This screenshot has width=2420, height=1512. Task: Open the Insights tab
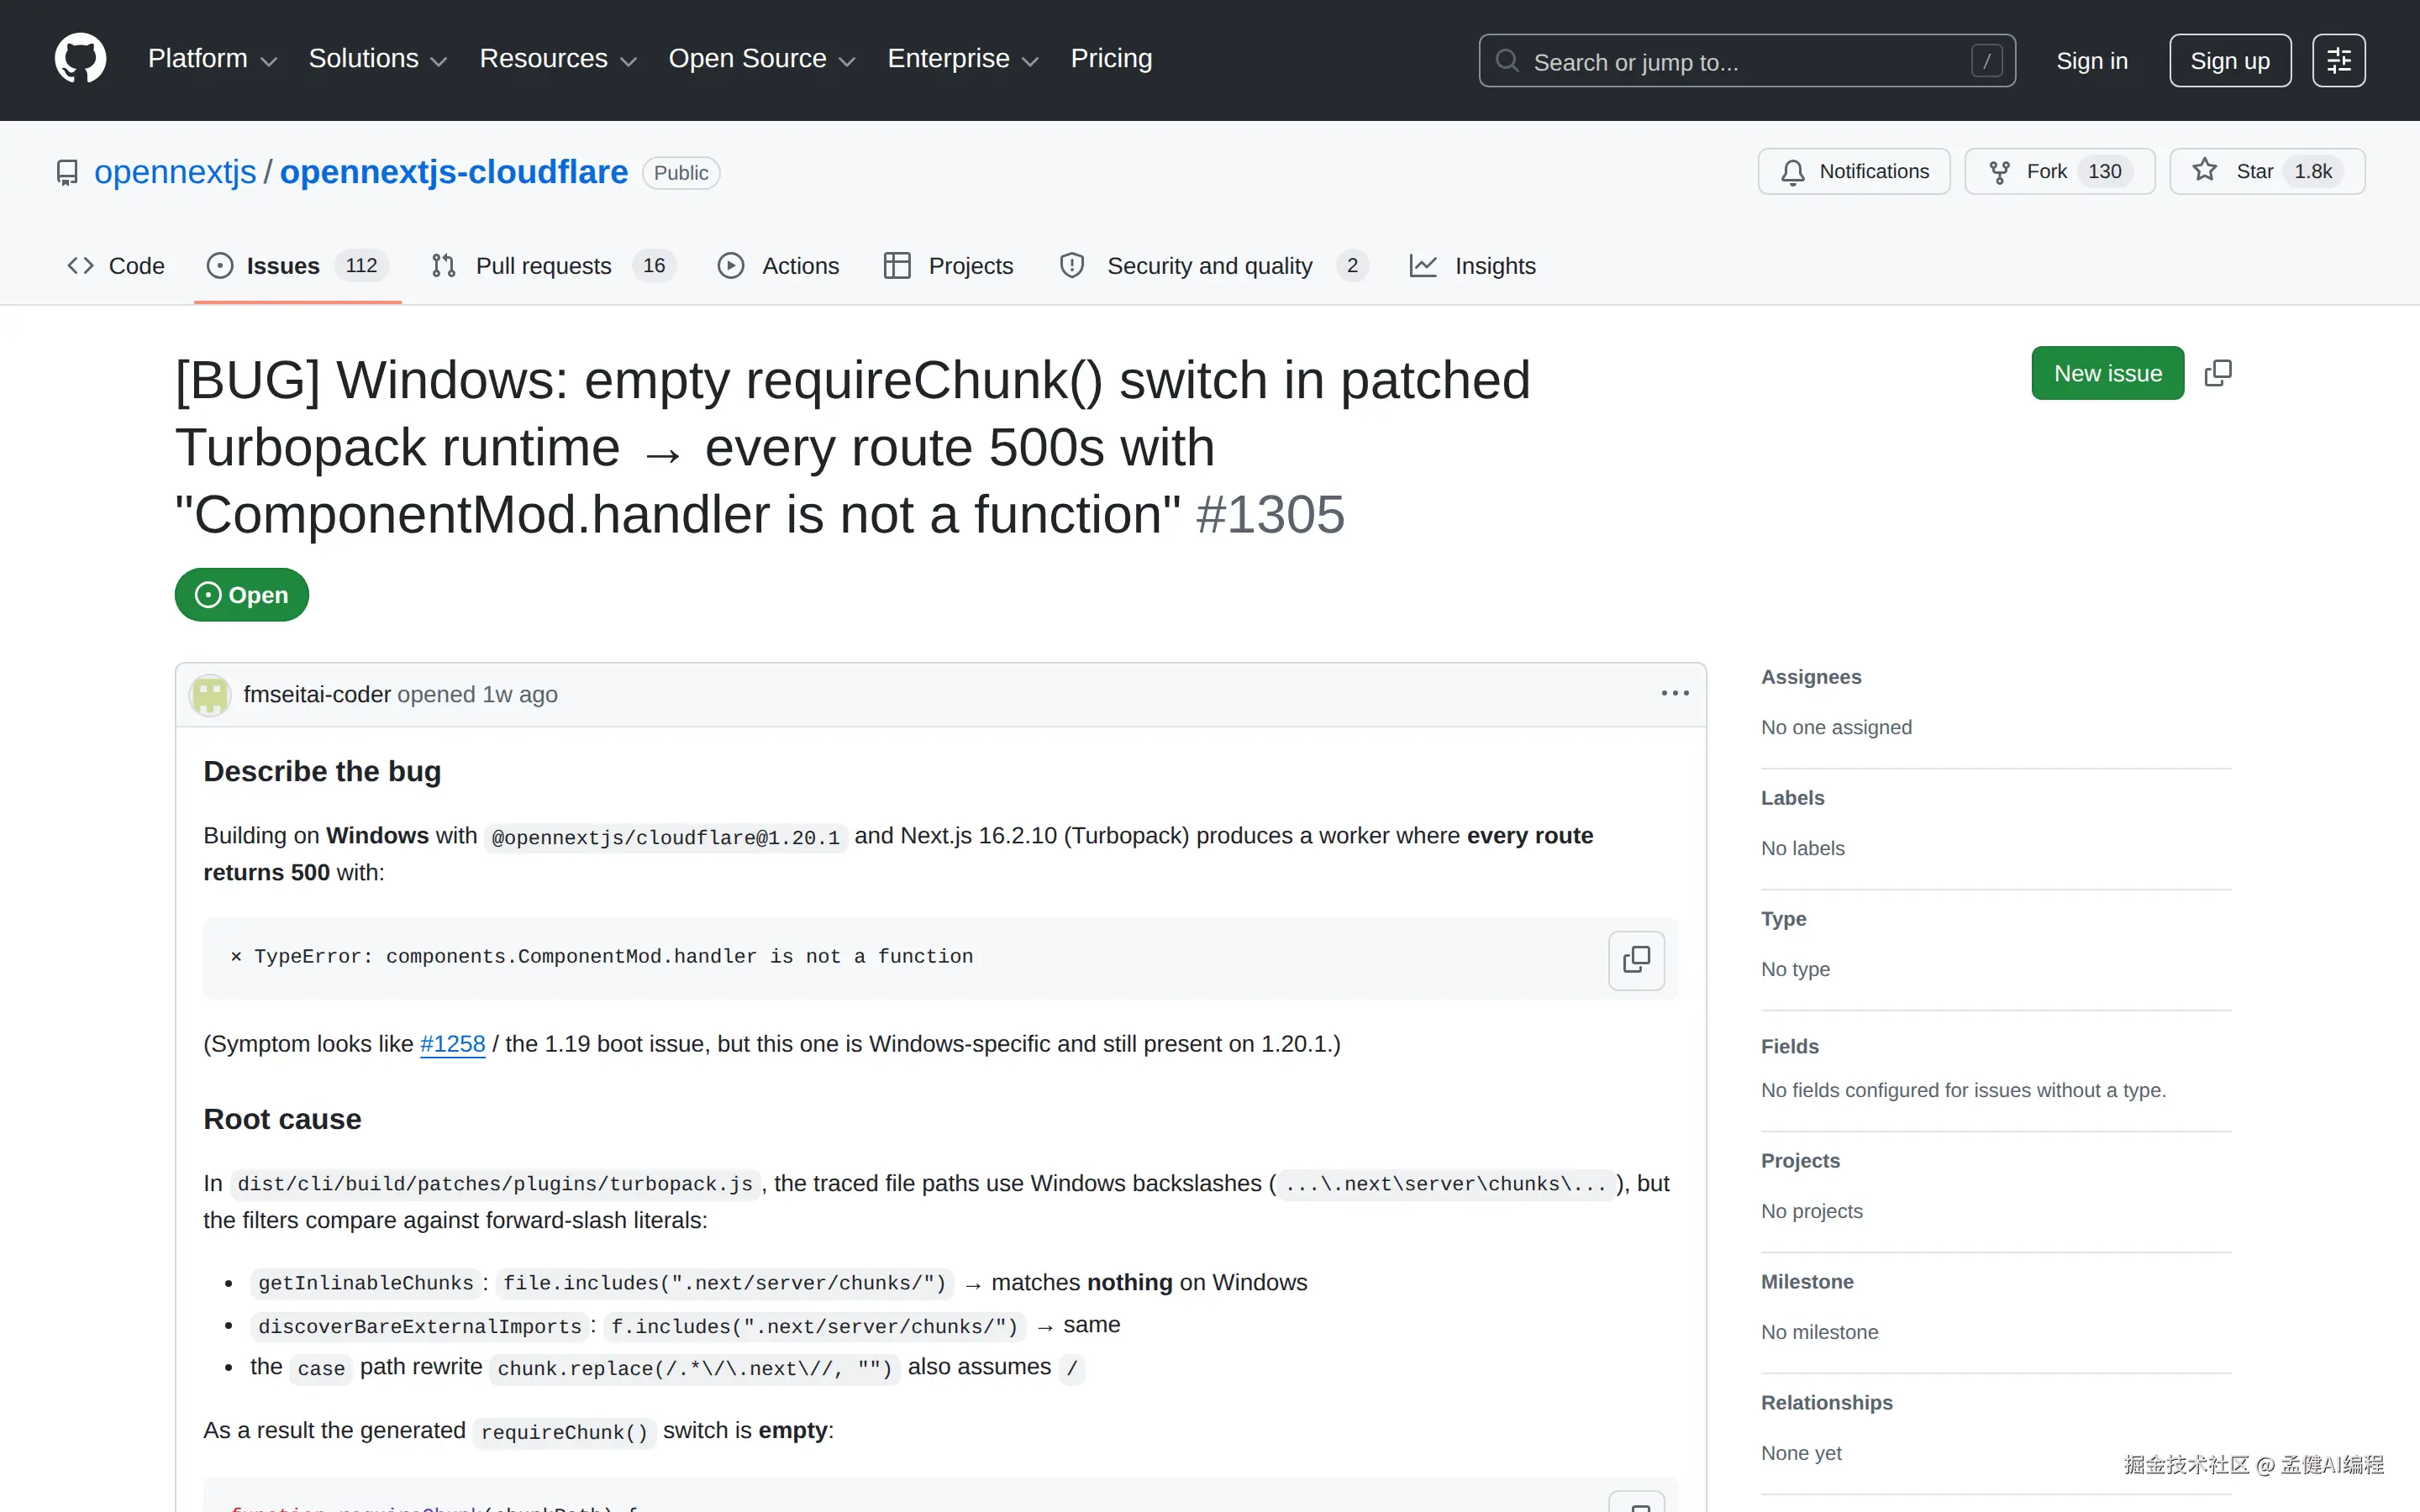[1472, 266]
